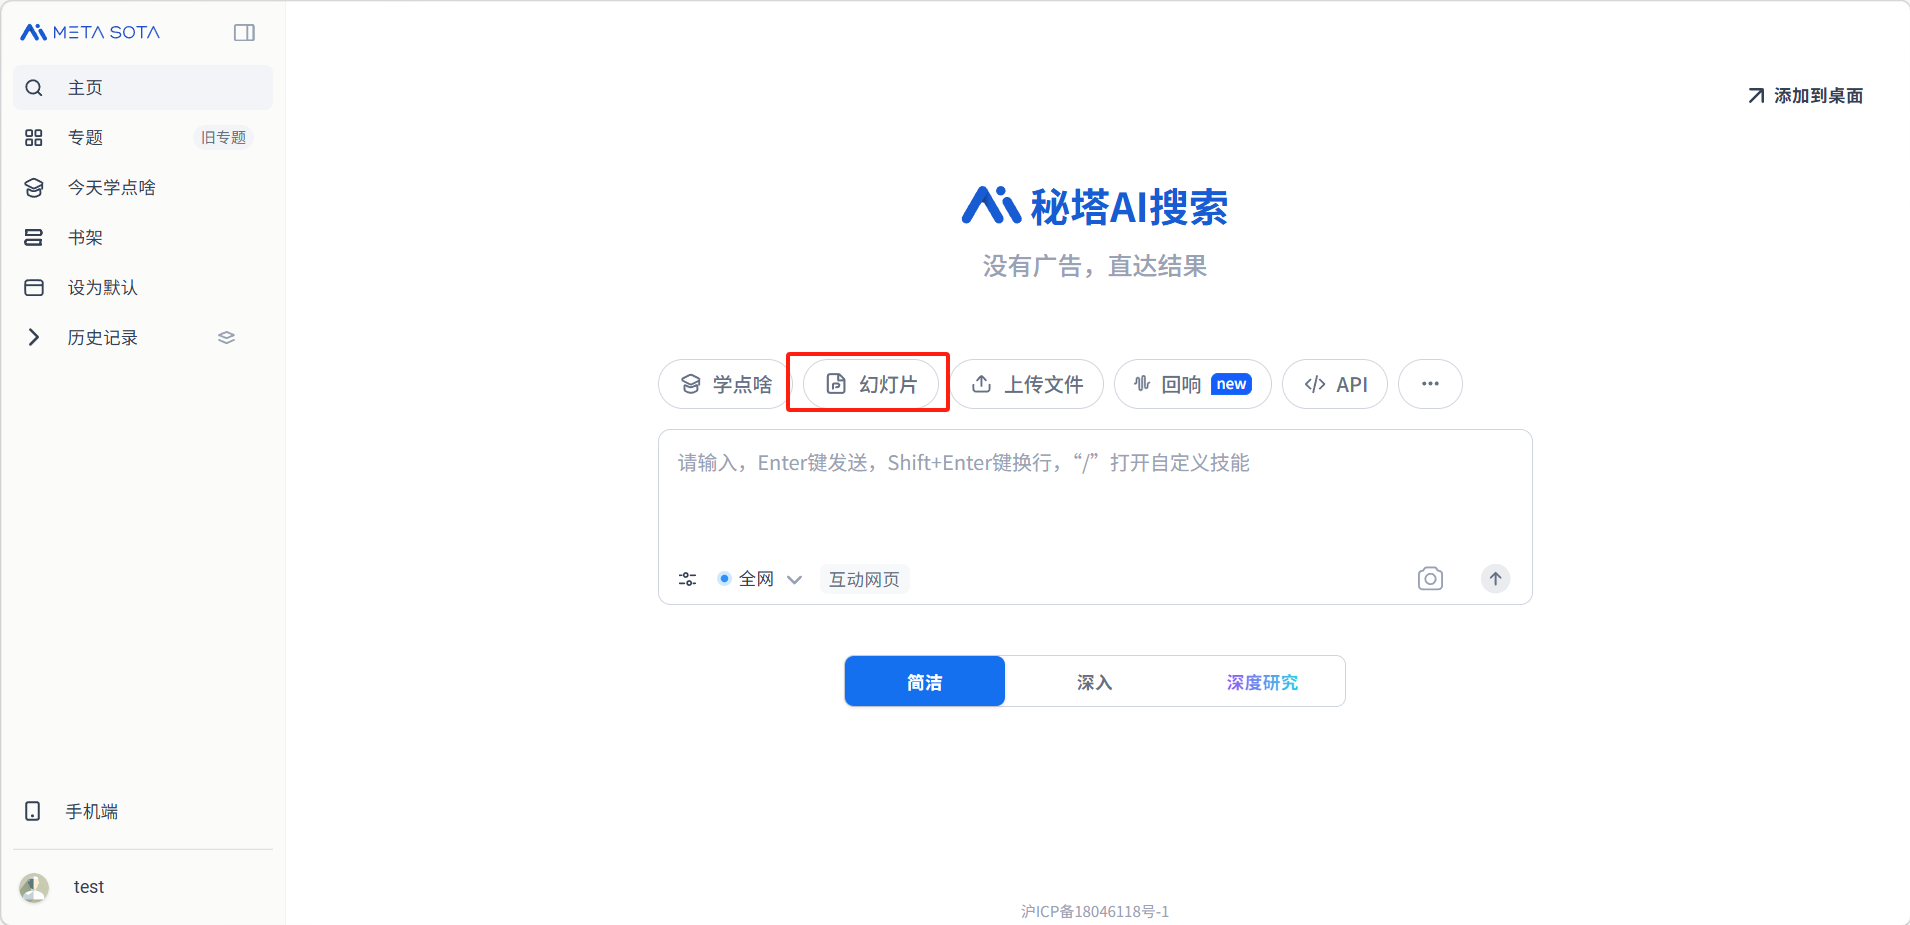
Task: Open the more options ellipsis button
Action: 1430,384
